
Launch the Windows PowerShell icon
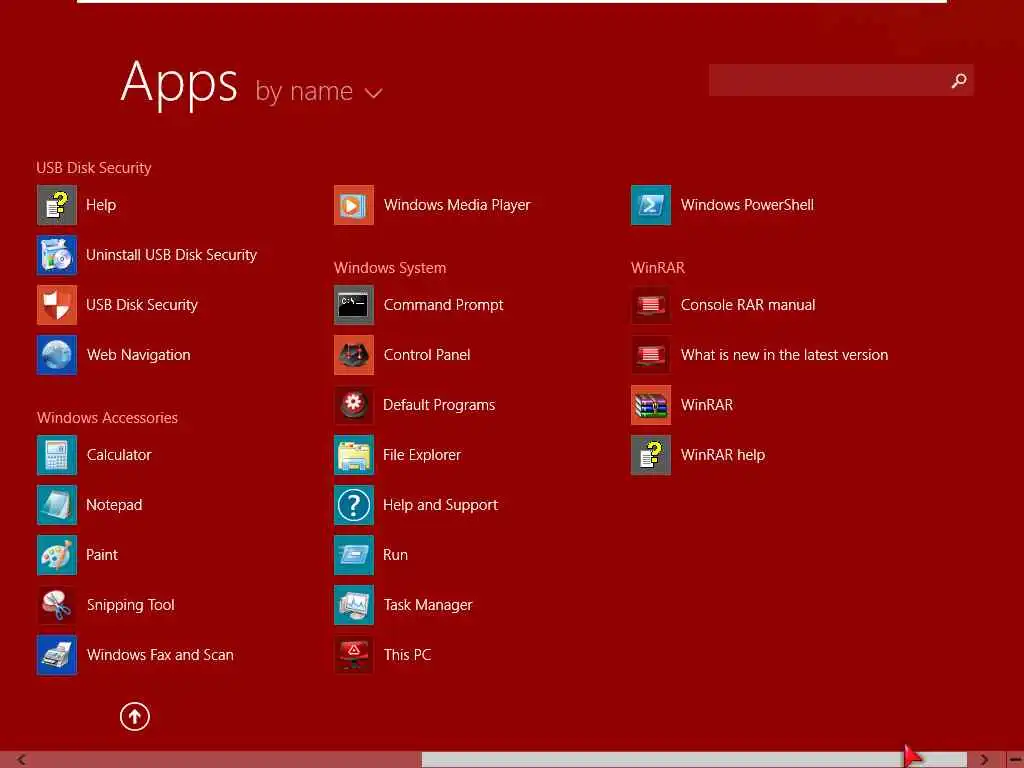[x=651, y=205]
